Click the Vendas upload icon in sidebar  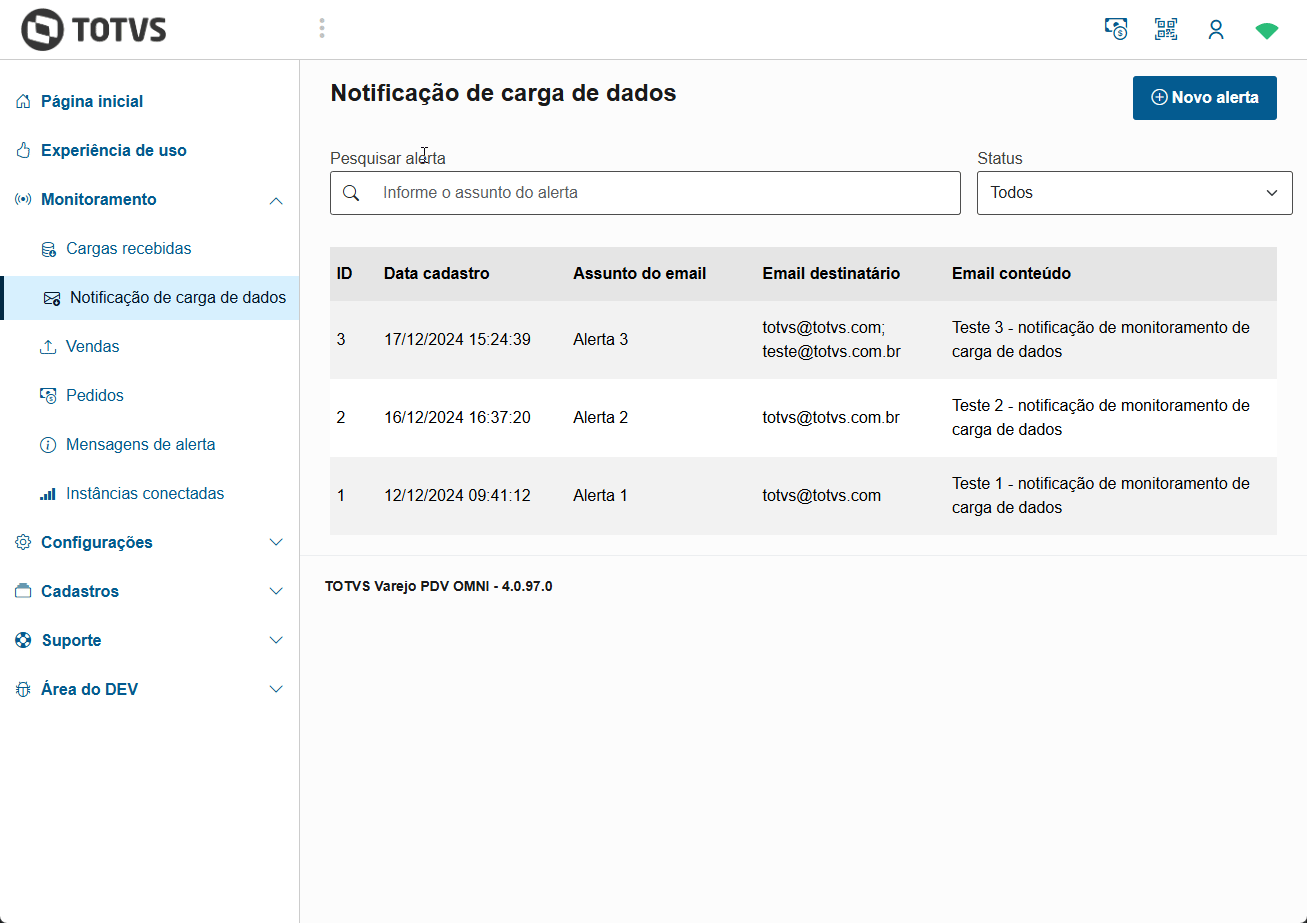pyautogui.click(x=47, y=345)
